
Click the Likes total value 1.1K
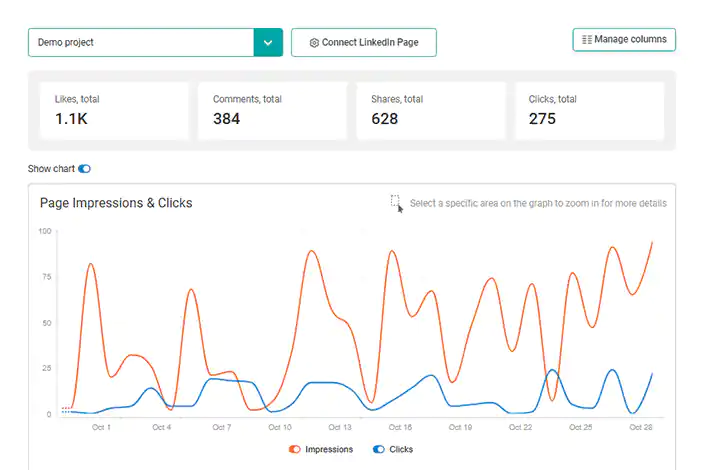point(71,119)
